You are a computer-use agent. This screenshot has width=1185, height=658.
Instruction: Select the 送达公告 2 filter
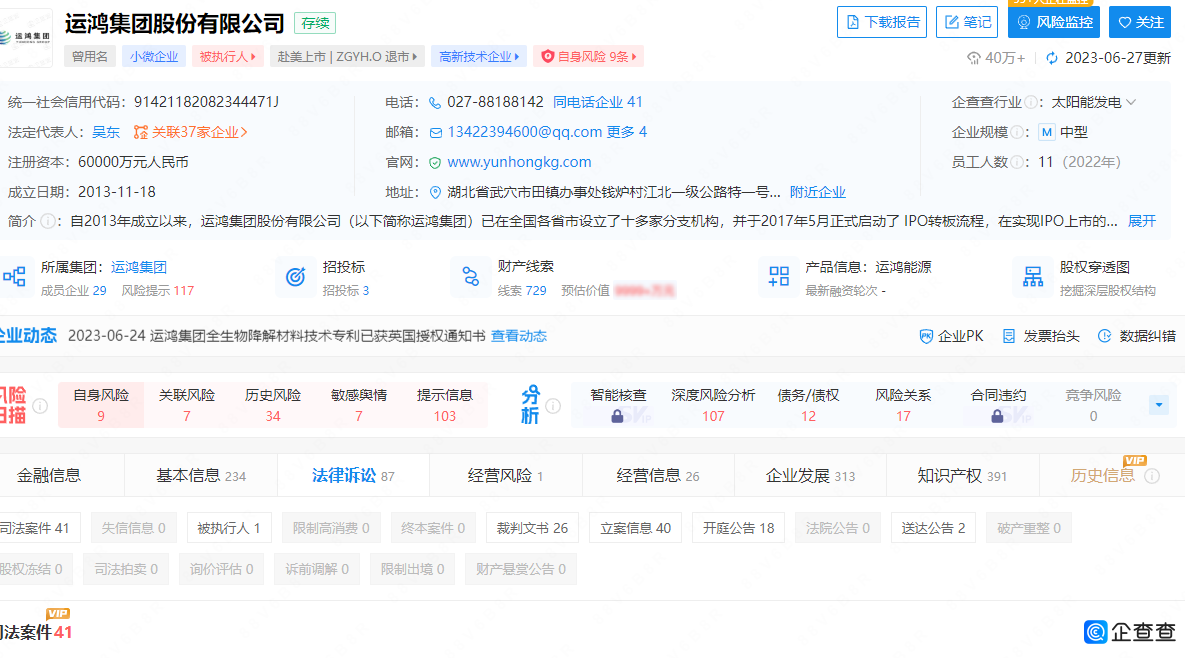tap(933, 529)
